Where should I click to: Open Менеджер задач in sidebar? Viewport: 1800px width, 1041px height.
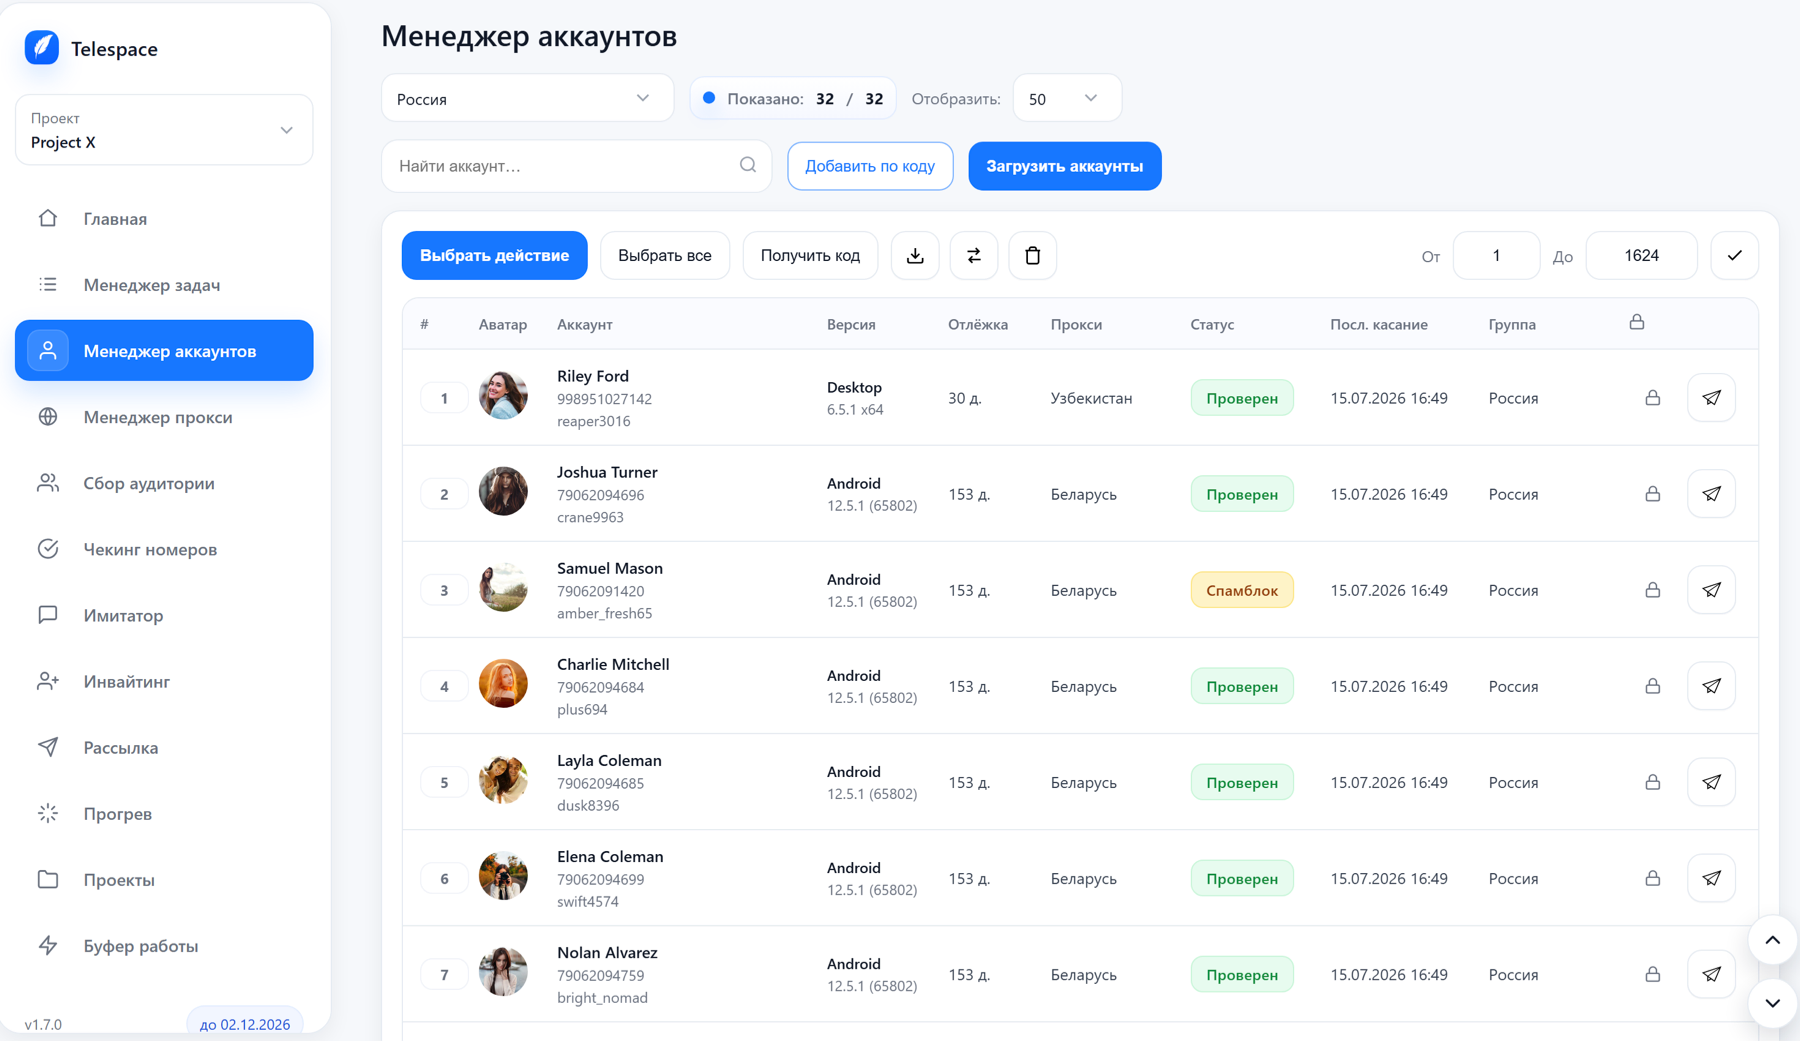[x=164, y=284]
